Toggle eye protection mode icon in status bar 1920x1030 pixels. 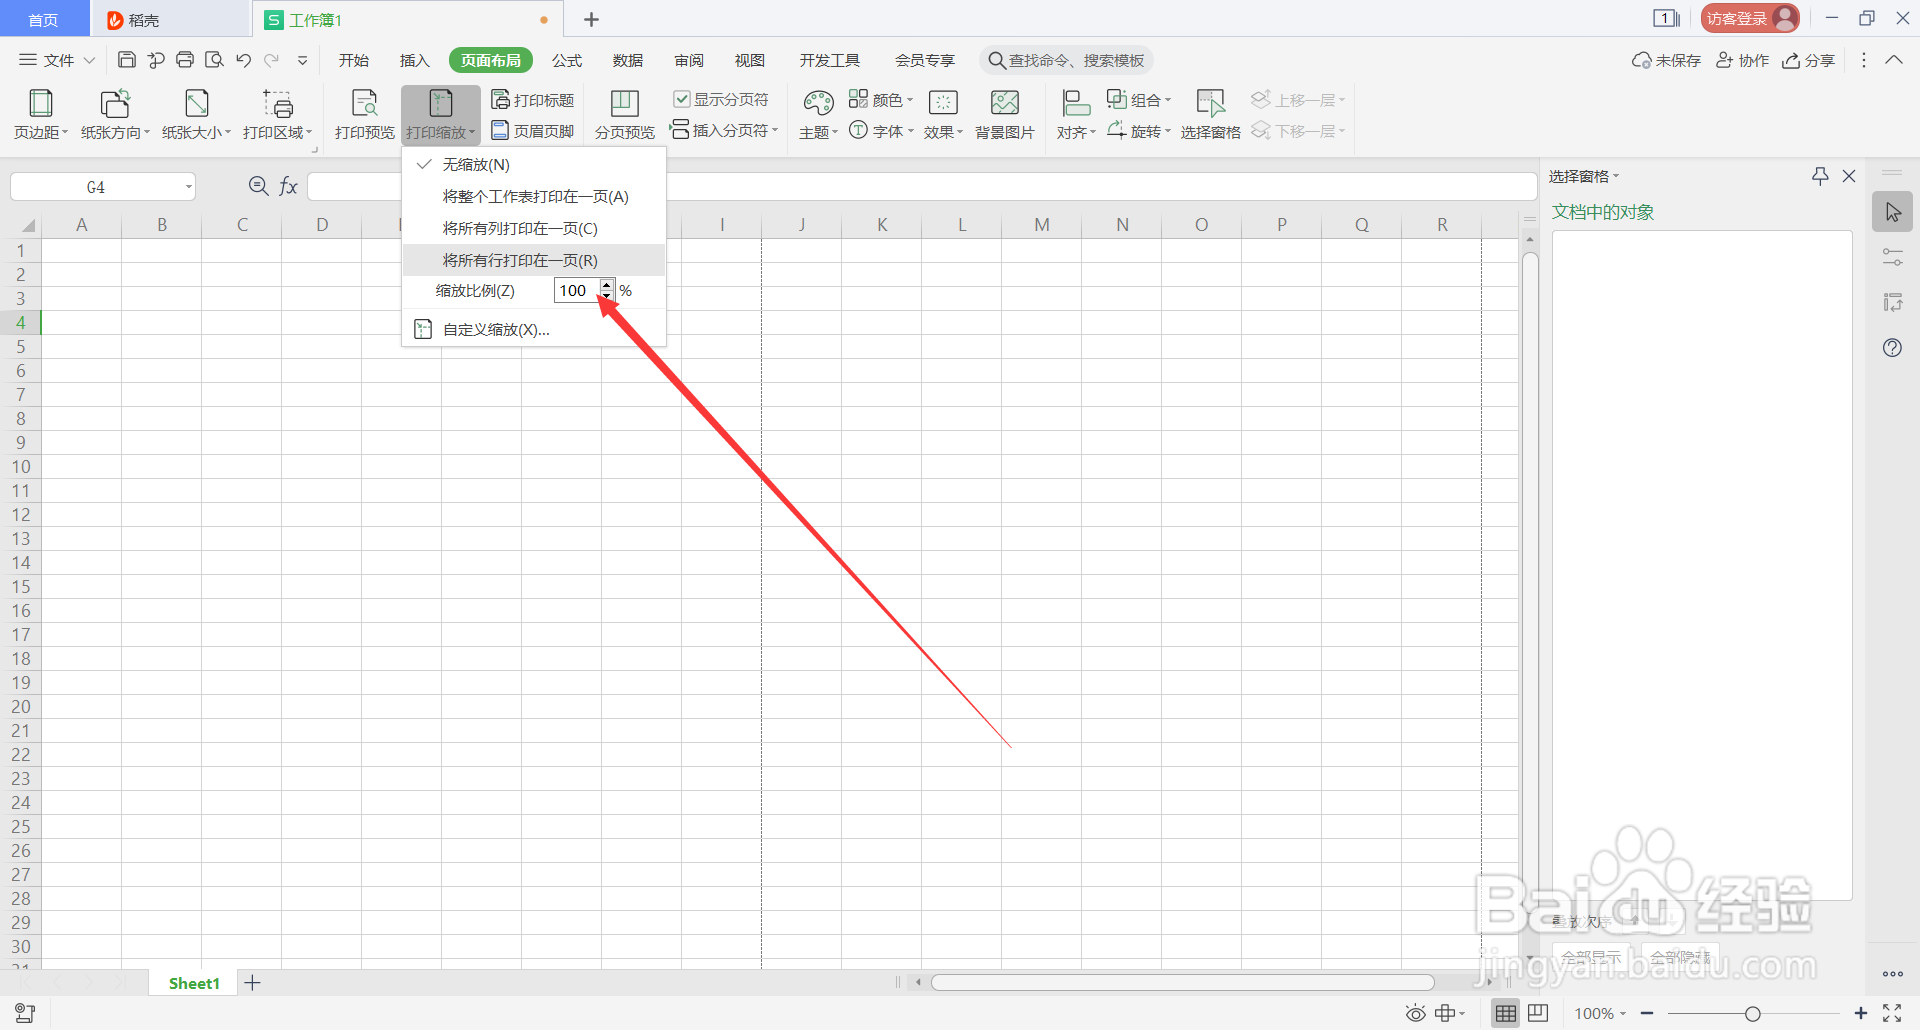[x=1416, y=1014]
